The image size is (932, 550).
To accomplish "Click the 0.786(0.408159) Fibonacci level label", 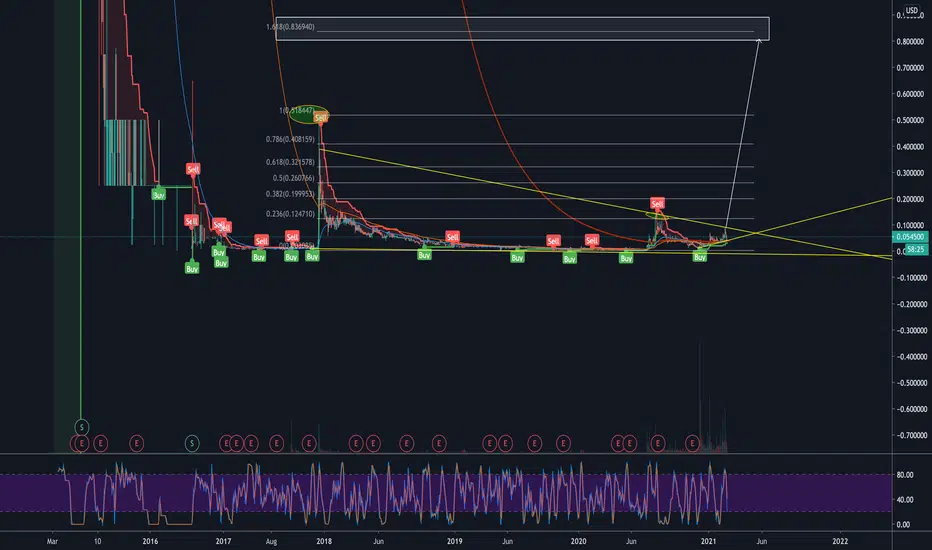I will click(x=290, y=139).
